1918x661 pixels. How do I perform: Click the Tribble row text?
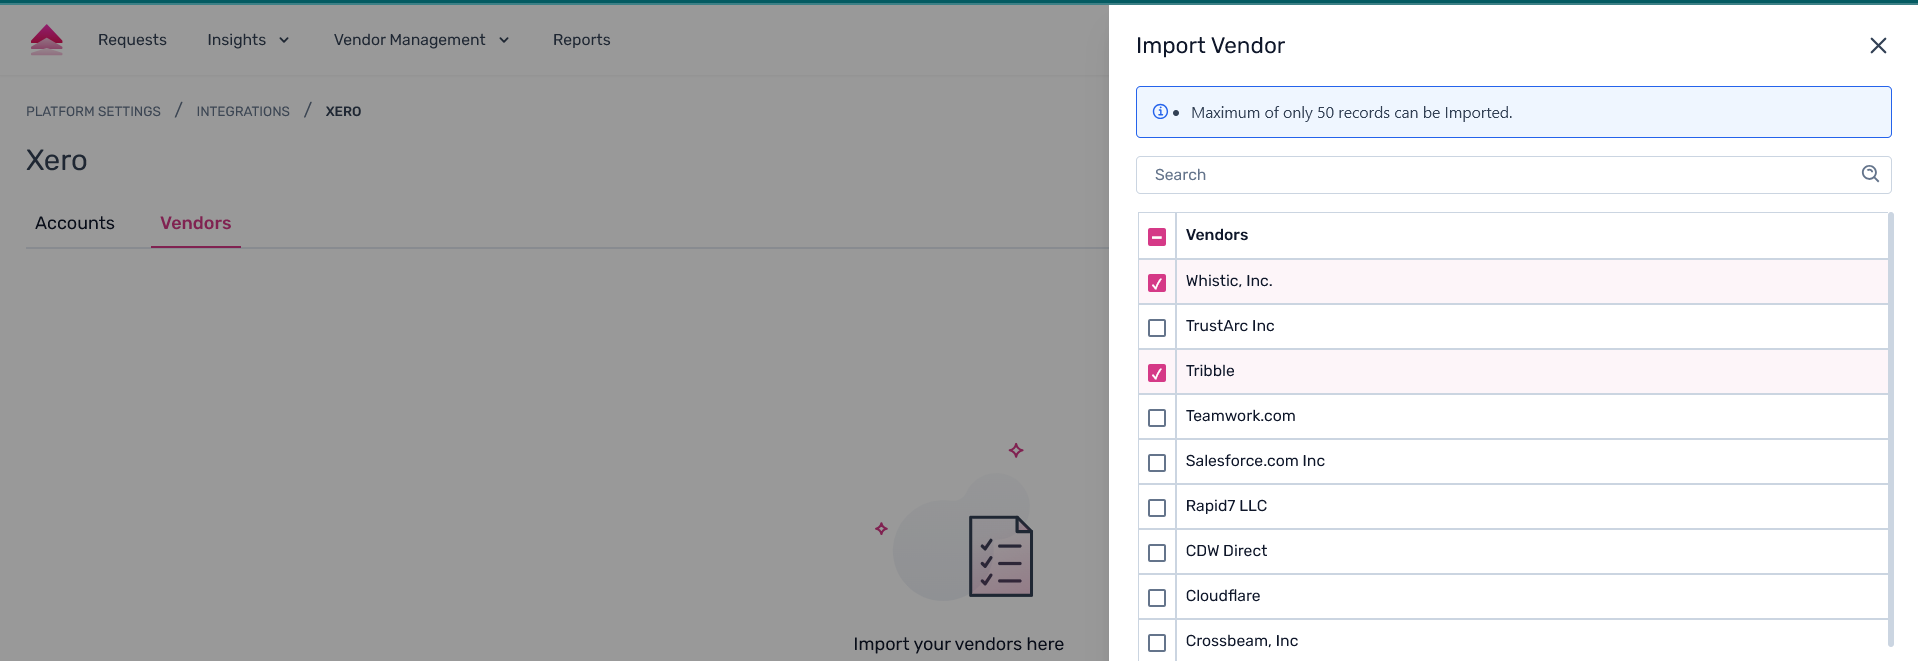pyautogui.click(x=1210, y=371)
